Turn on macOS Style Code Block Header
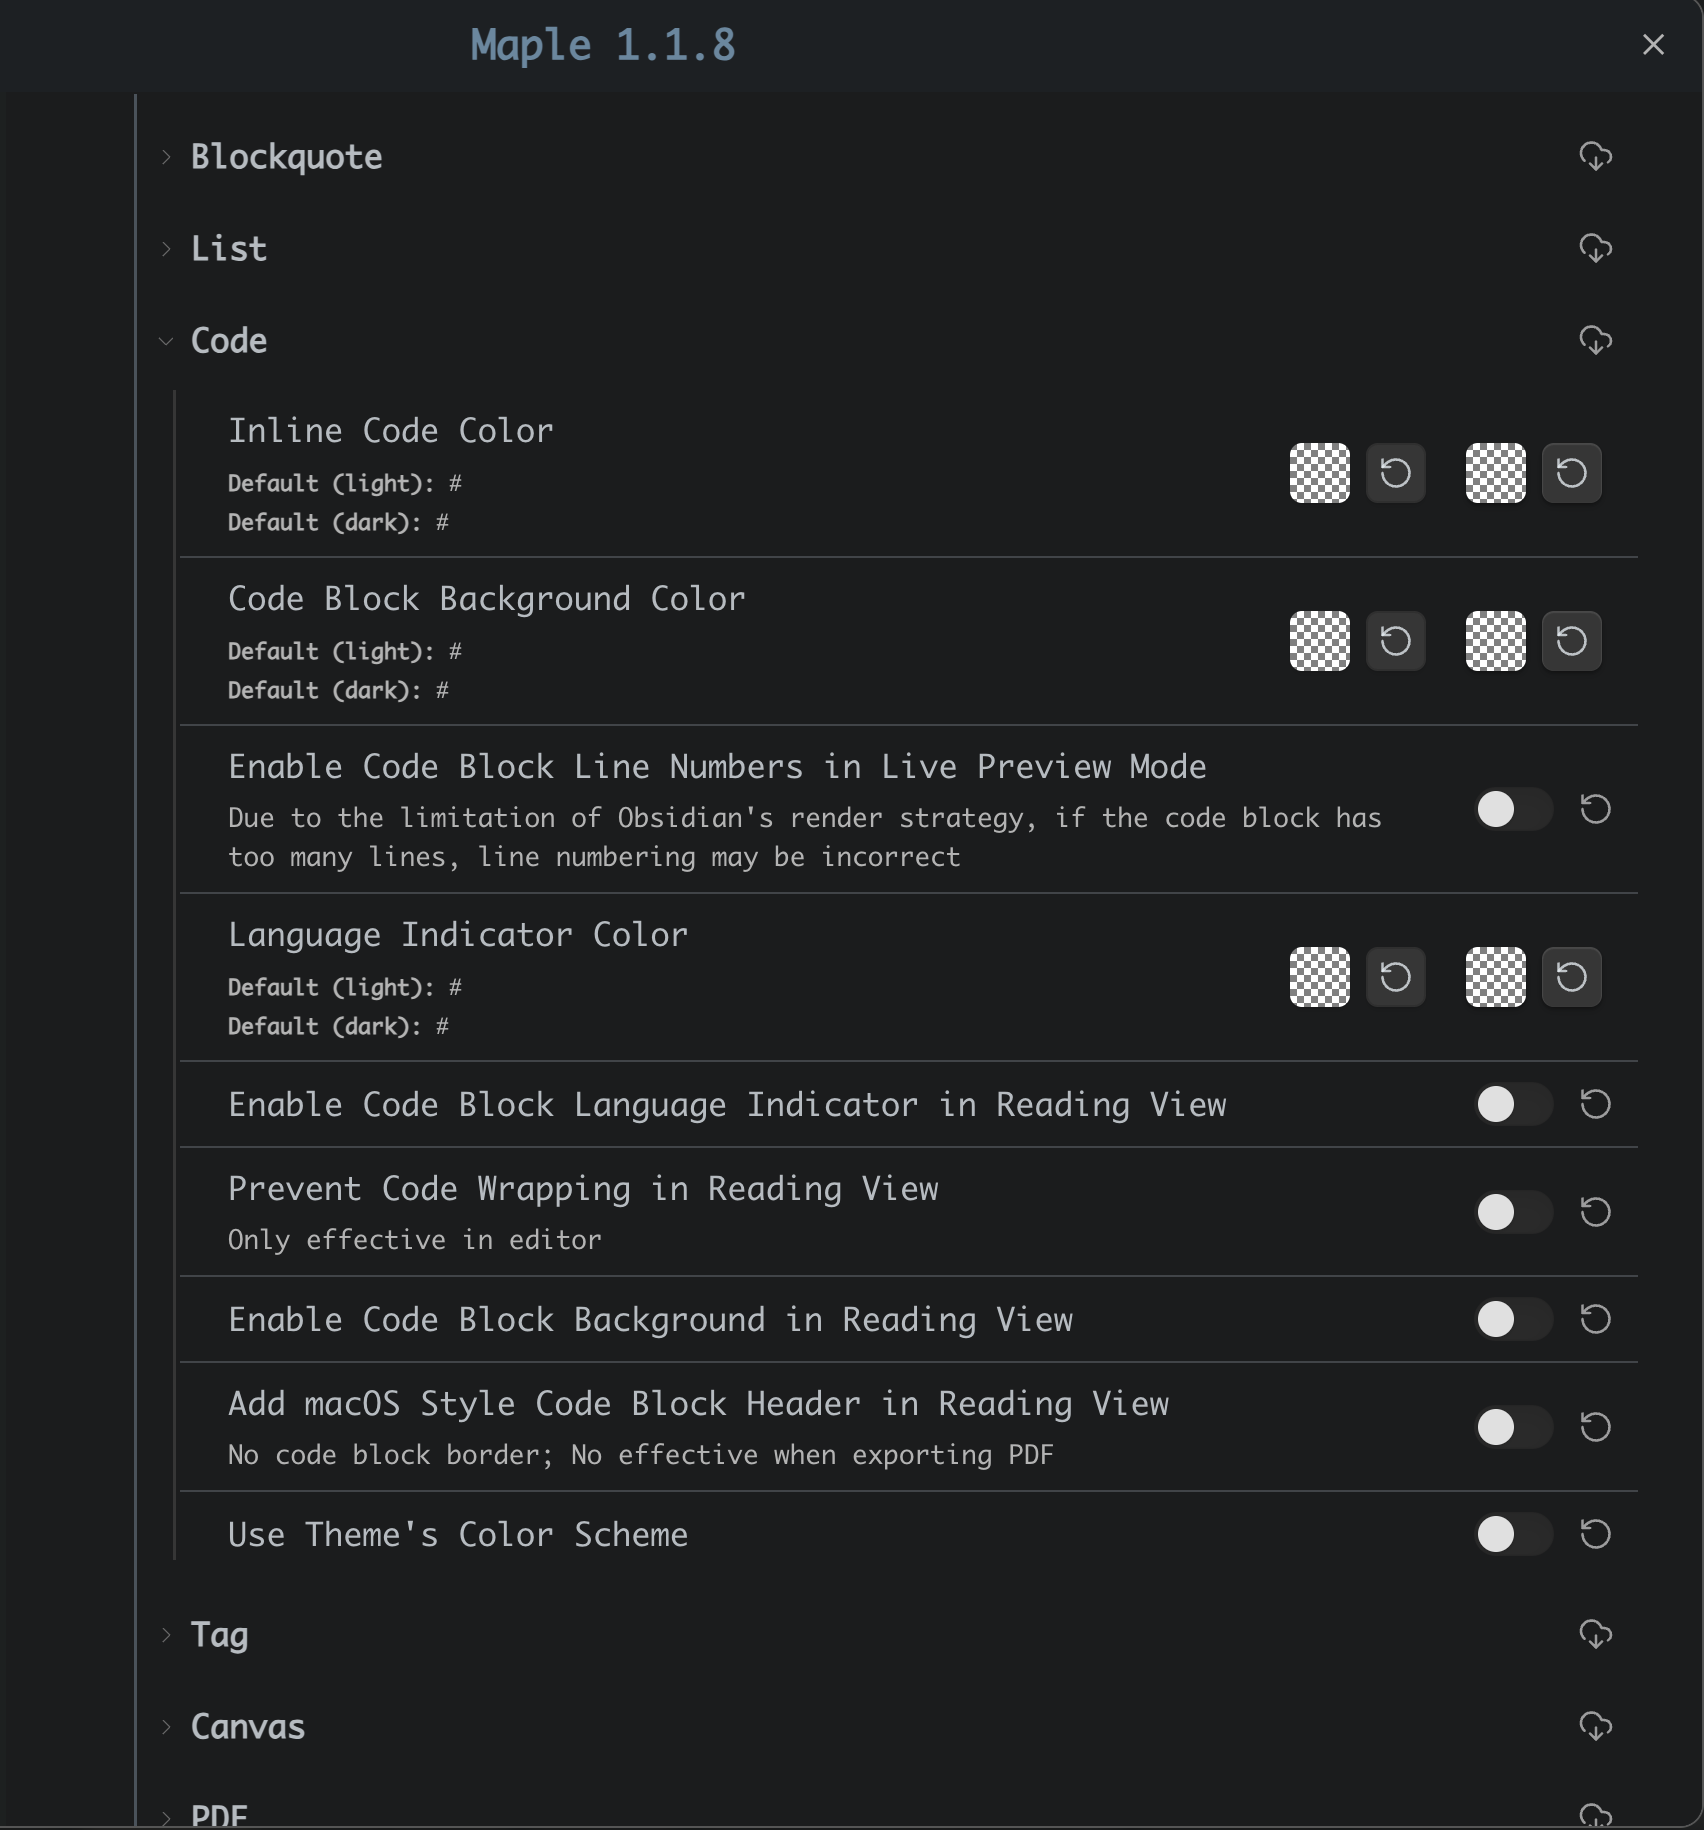 tap(1513, 1427)
